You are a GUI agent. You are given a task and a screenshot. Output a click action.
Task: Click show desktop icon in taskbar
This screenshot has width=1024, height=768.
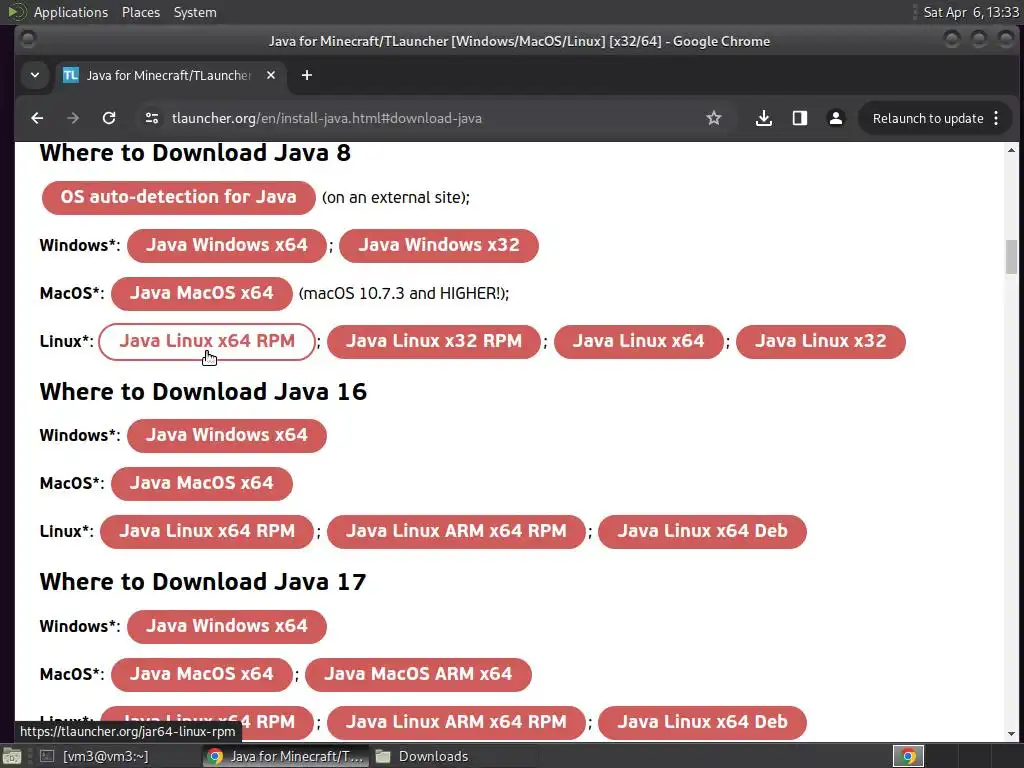click(12, 756)
